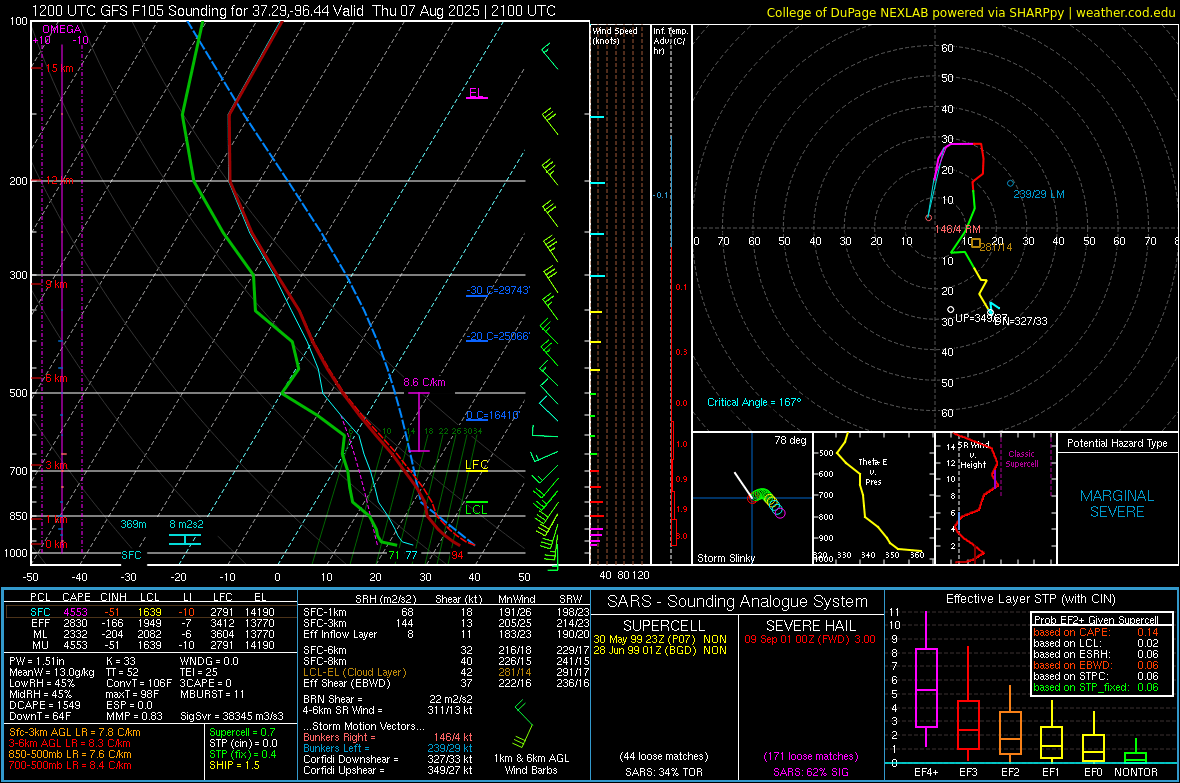Click the 146/4 RM label on hodograph
The height and width of the screenshot is (783, 1180).
tap(957, 229)
